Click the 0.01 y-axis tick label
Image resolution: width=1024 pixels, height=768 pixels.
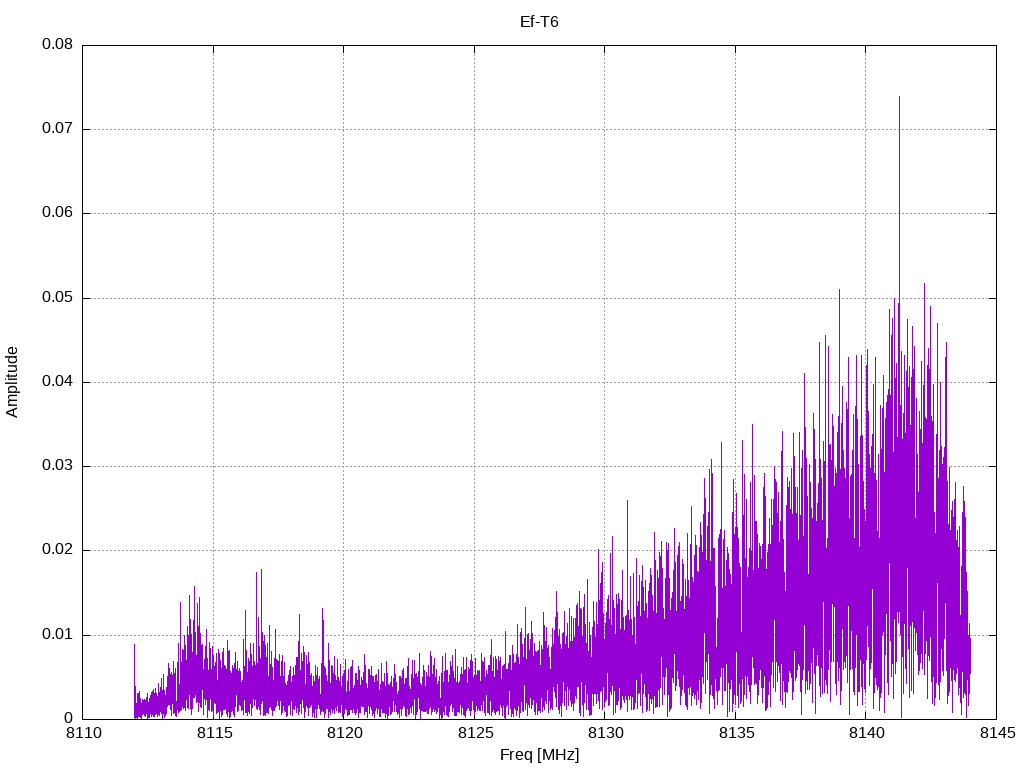(57, 635)
